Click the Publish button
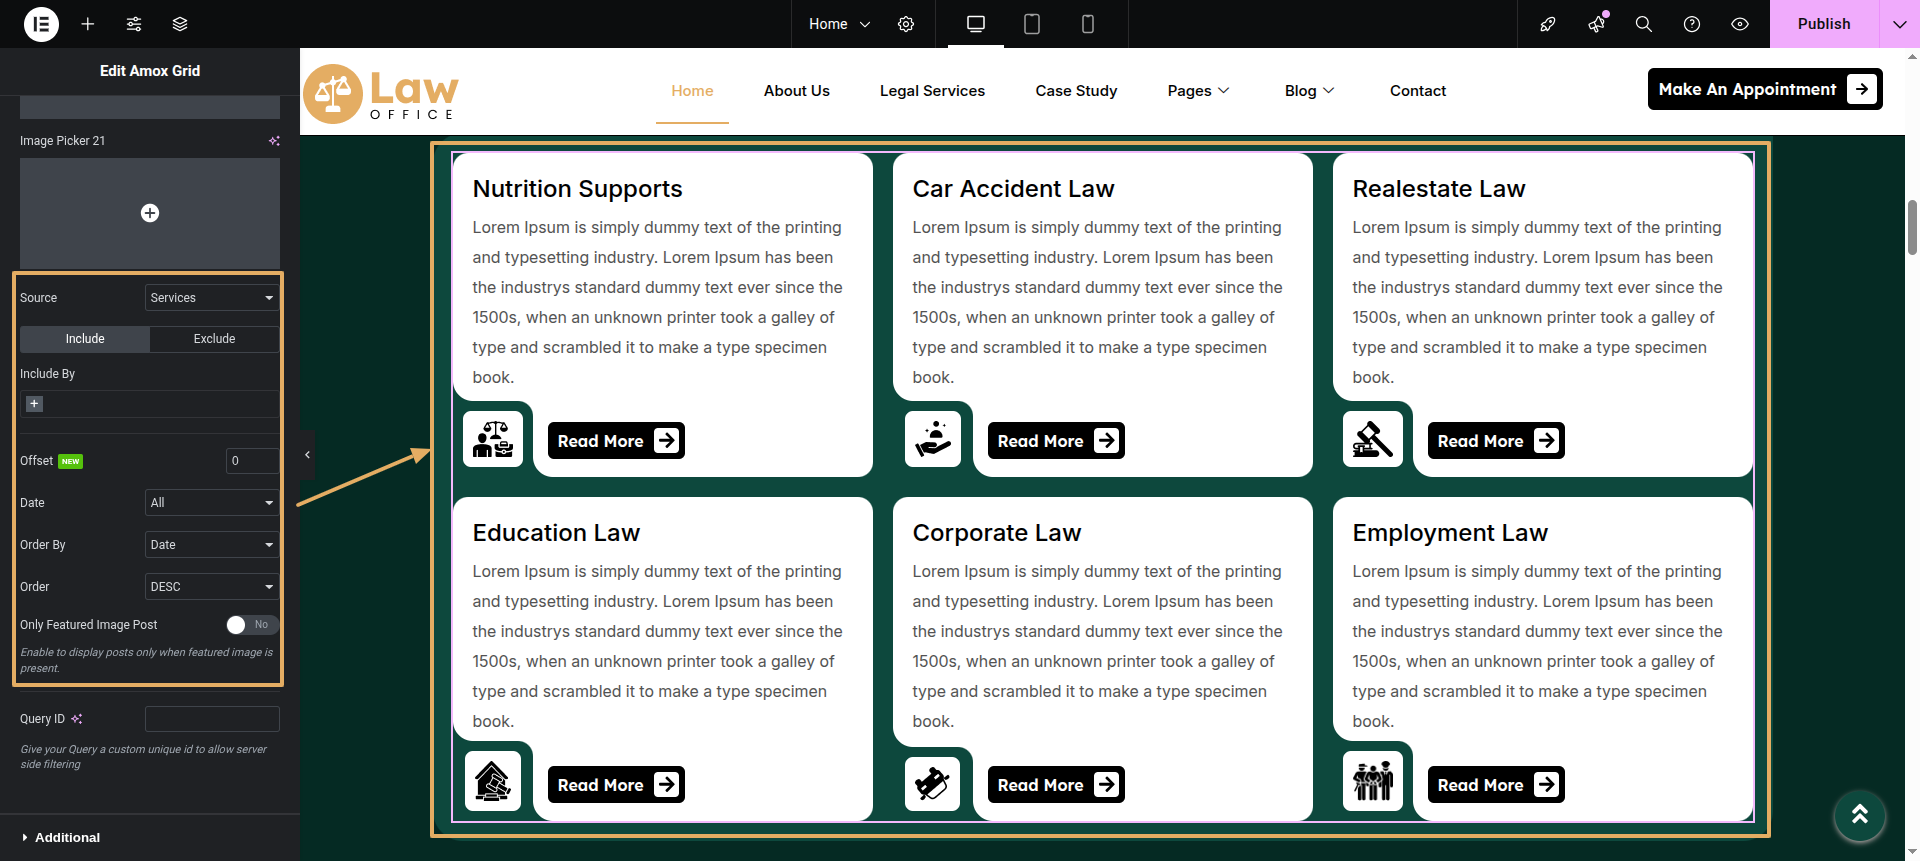 click(x=1823, y=24)
